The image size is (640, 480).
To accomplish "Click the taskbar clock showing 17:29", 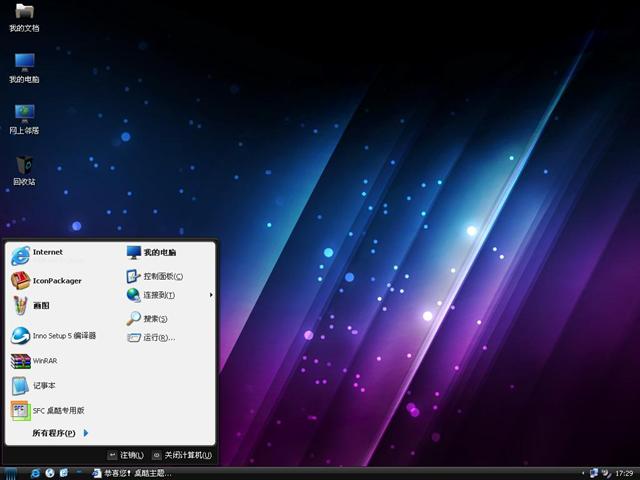I will coord(623,473).
